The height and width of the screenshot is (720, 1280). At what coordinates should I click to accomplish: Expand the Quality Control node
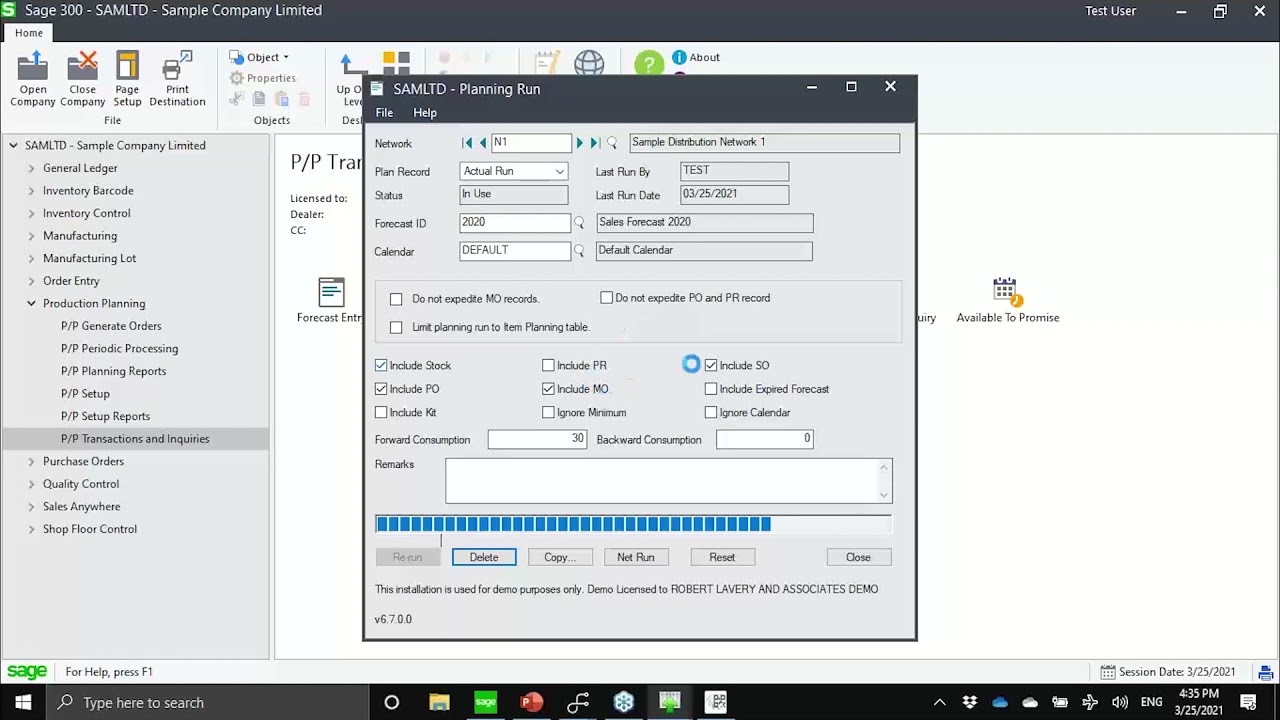tap(31, 484)
